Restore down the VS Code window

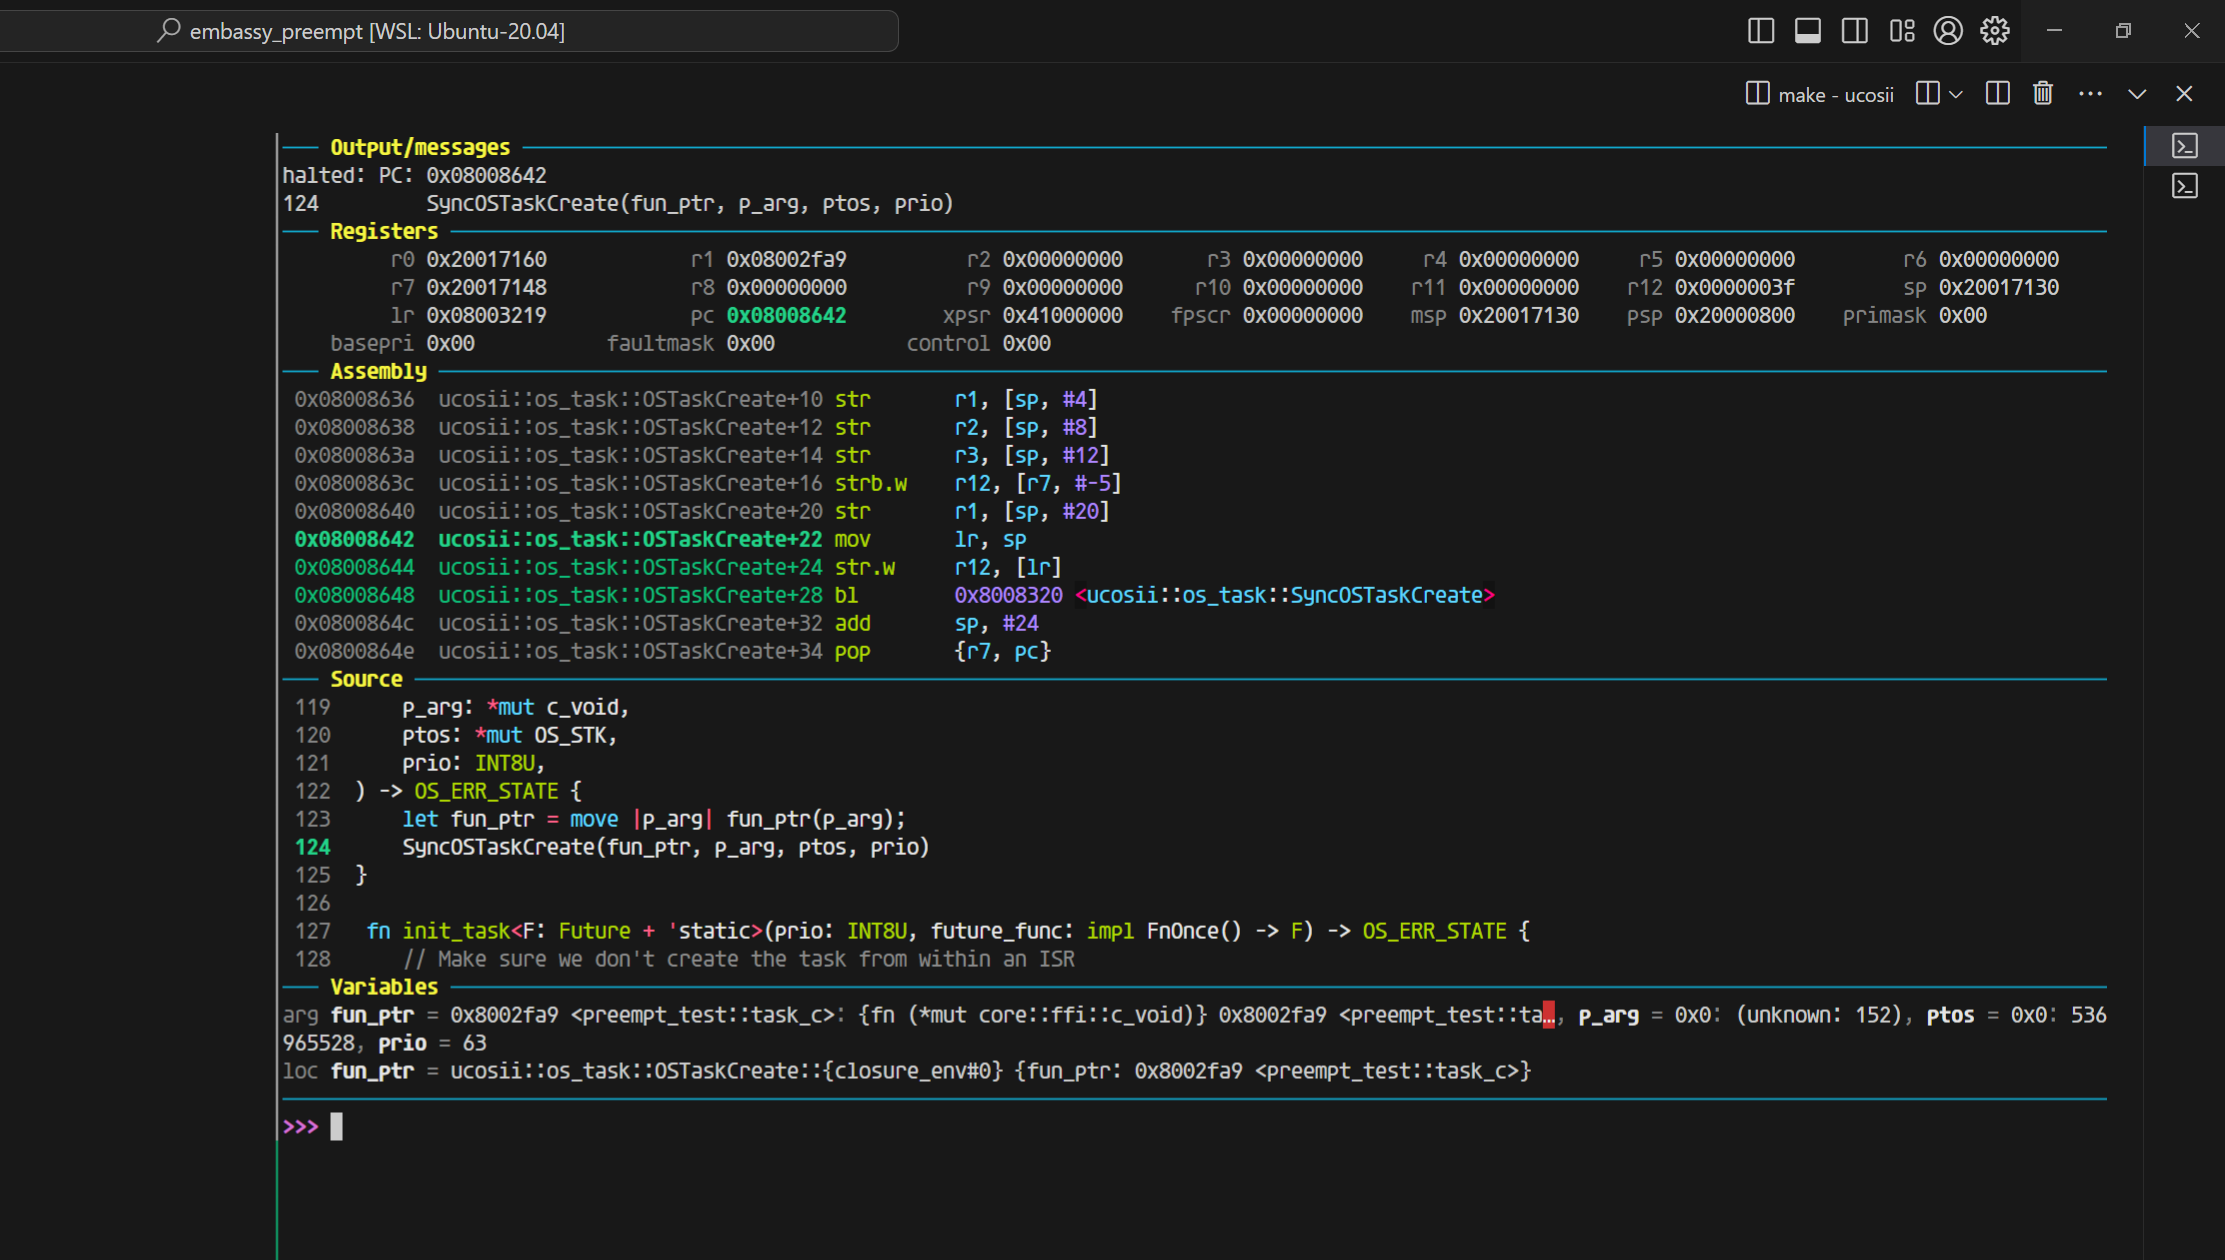coord(2123,31)
